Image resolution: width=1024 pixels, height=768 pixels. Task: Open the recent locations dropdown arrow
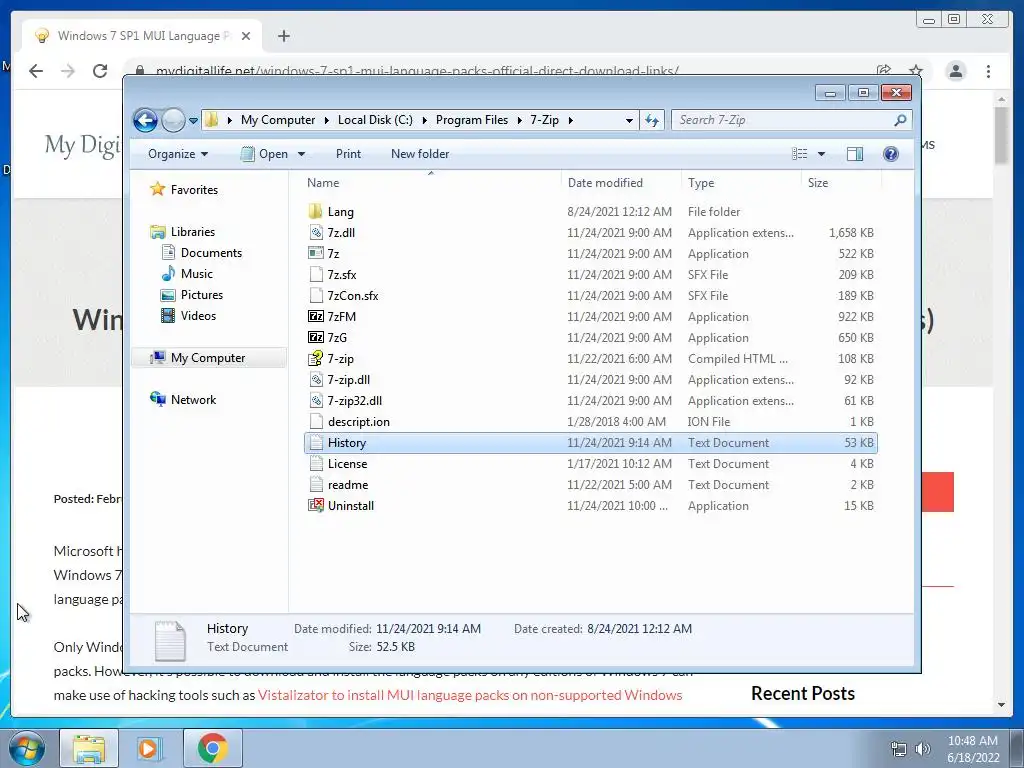pyautogui.click(x=193, y=121)
